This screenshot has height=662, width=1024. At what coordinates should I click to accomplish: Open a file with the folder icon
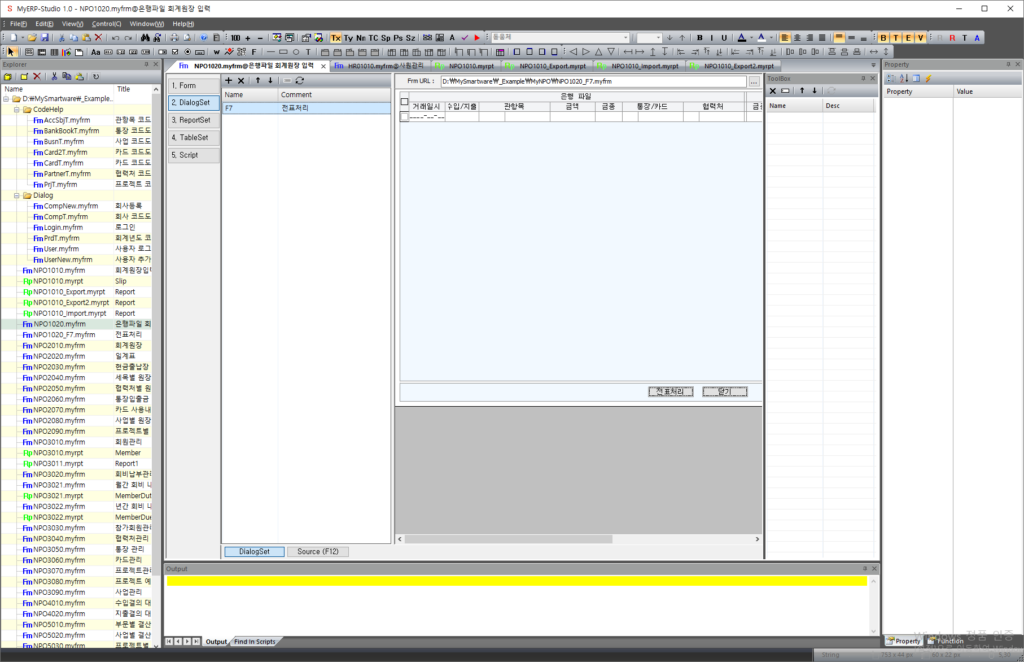(x=31, y=38)
